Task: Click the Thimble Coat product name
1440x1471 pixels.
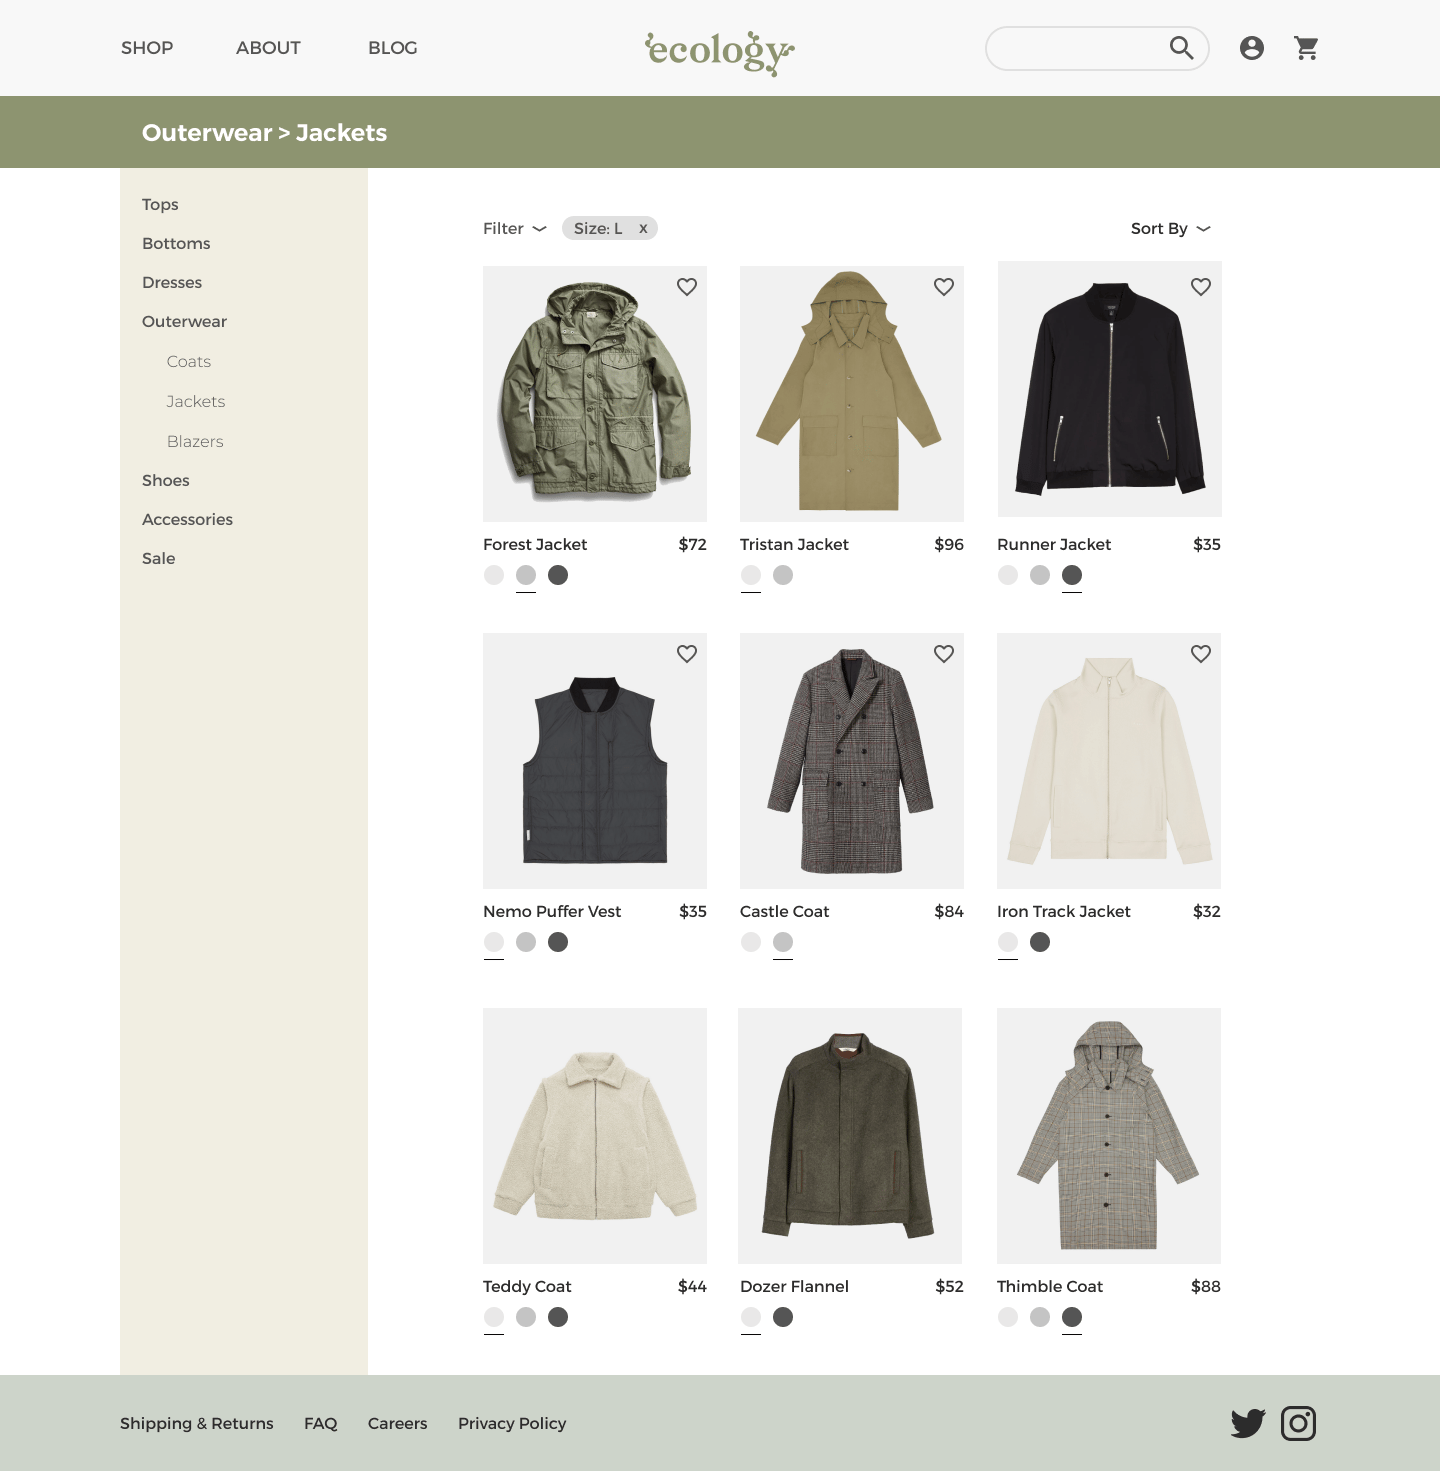Action: coord(1050,1286)
